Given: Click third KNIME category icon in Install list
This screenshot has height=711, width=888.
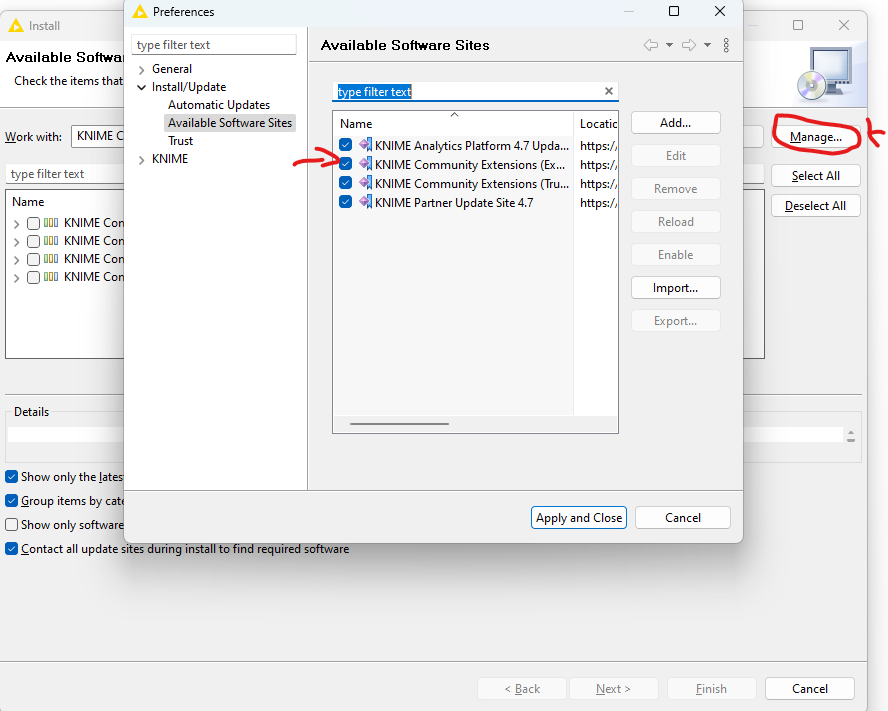Looking at the screenshot, I should (51, 258).
